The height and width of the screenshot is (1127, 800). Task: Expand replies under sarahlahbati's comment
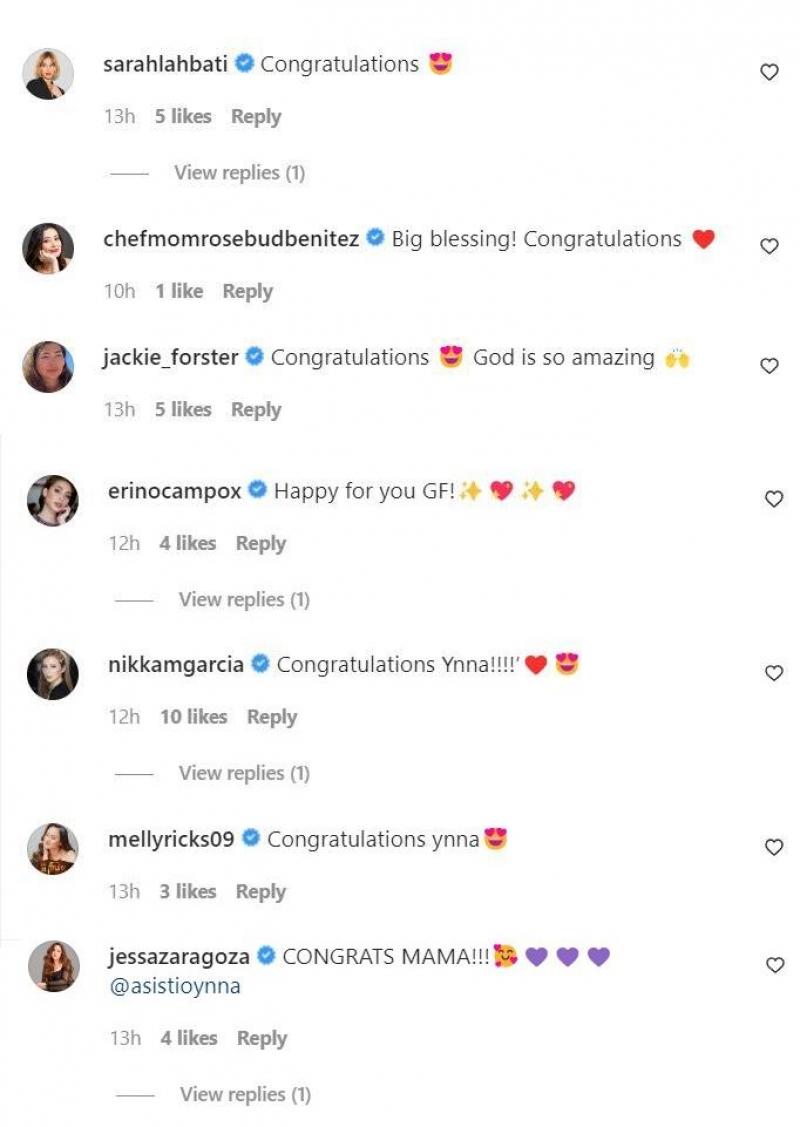pos(239,173)
